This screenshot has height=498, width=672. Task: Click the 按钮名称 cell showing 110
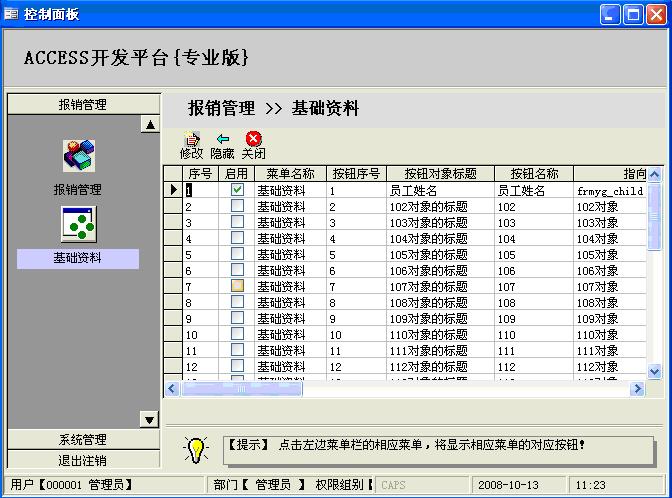(x=534, y=334)
